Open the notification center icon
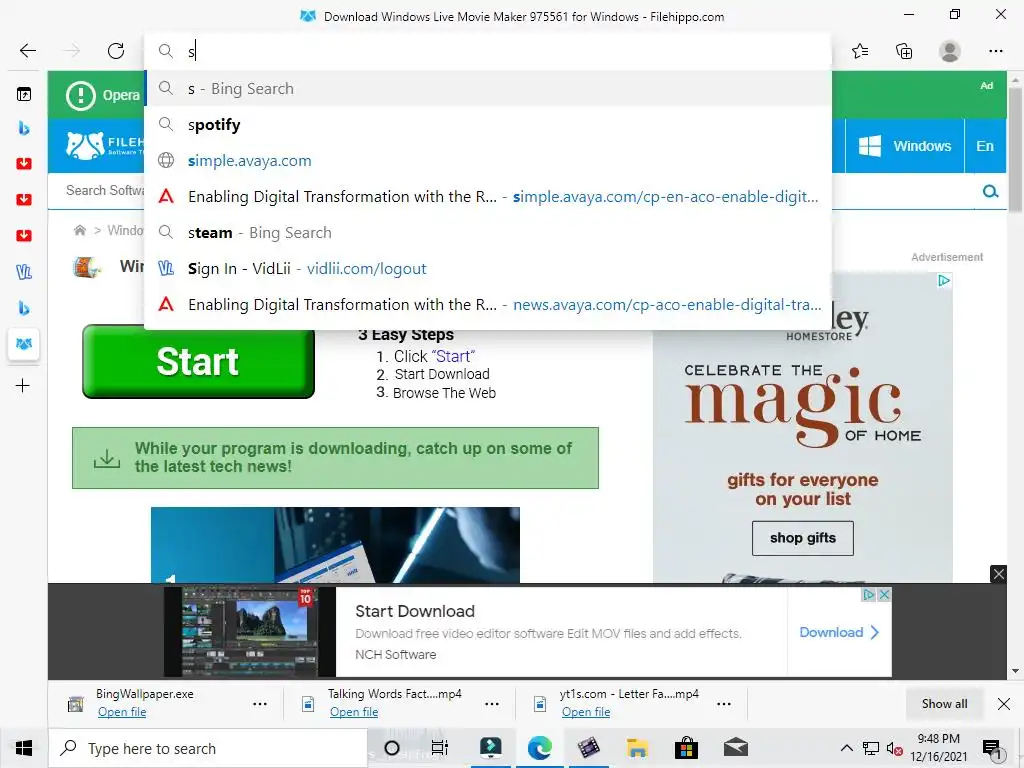The height and width of the screenshot is (768, 1024). pos(991,748)
